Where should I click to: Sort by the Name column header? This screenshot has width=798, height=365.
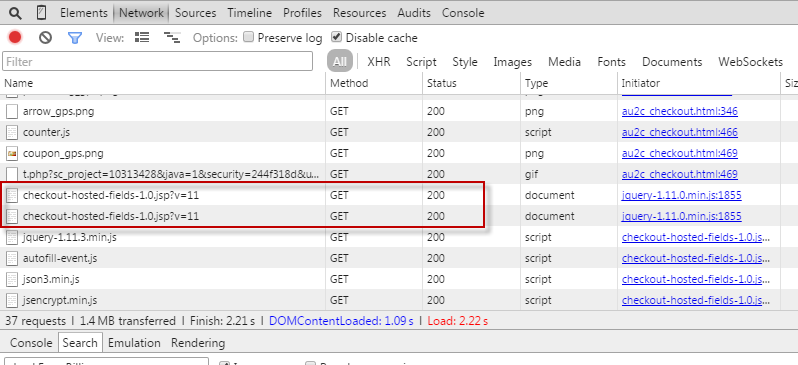[163, 83]
